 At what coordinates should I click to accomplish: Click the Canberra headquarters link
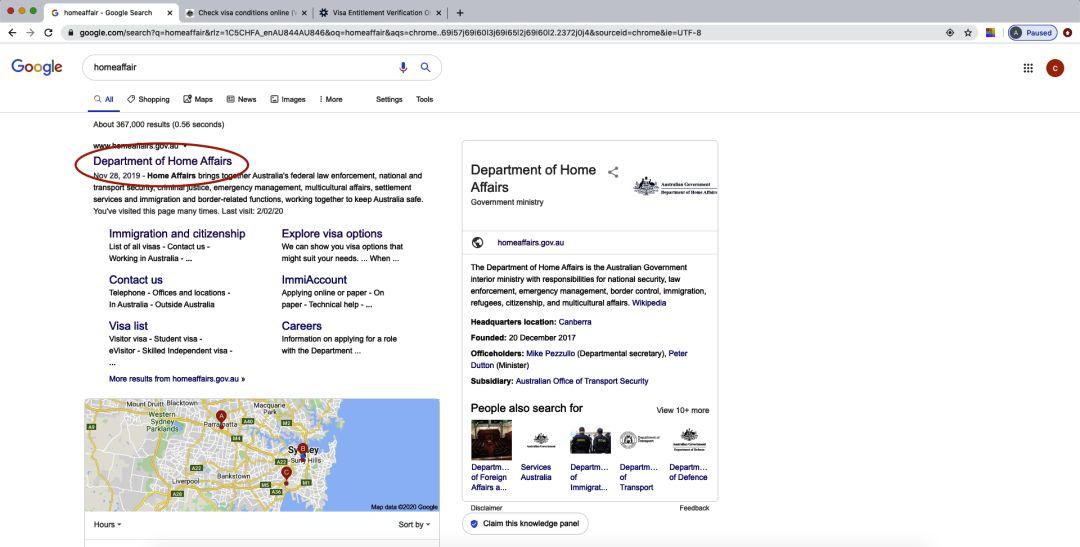tap(574, 322)
